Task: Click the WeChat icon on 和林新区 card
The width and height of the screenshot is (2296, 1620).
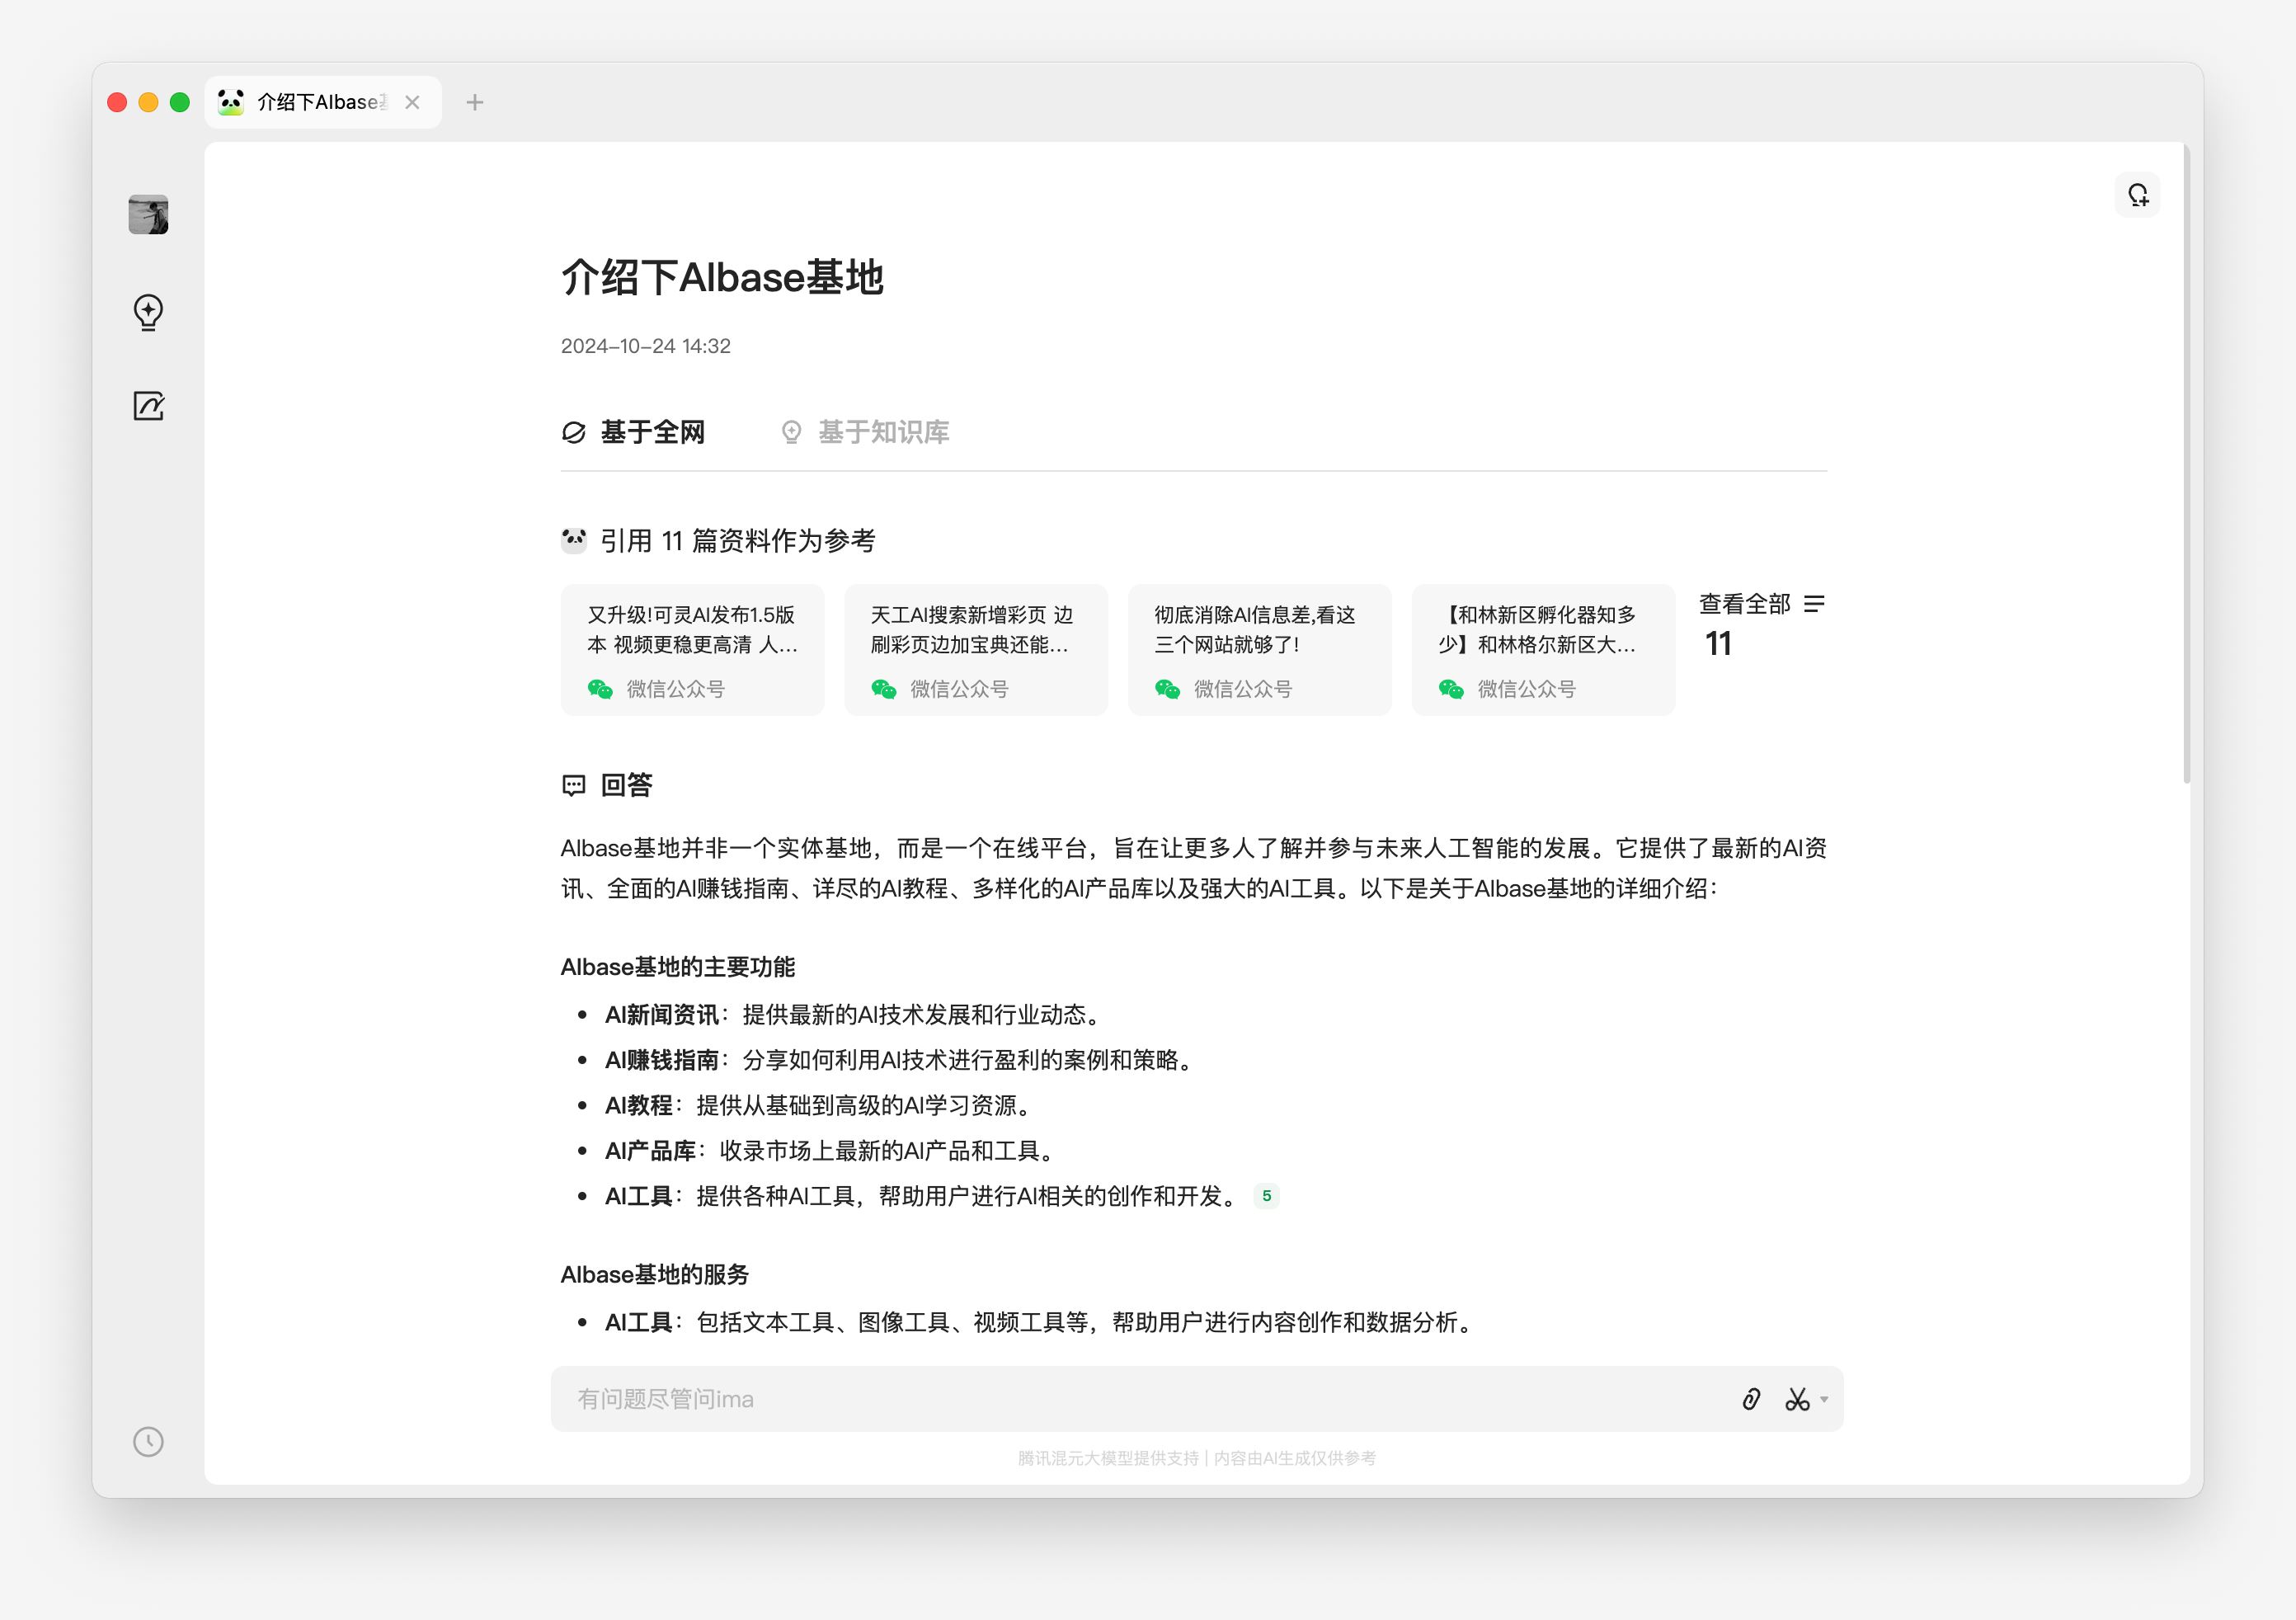Action: tap(1451, 689)
